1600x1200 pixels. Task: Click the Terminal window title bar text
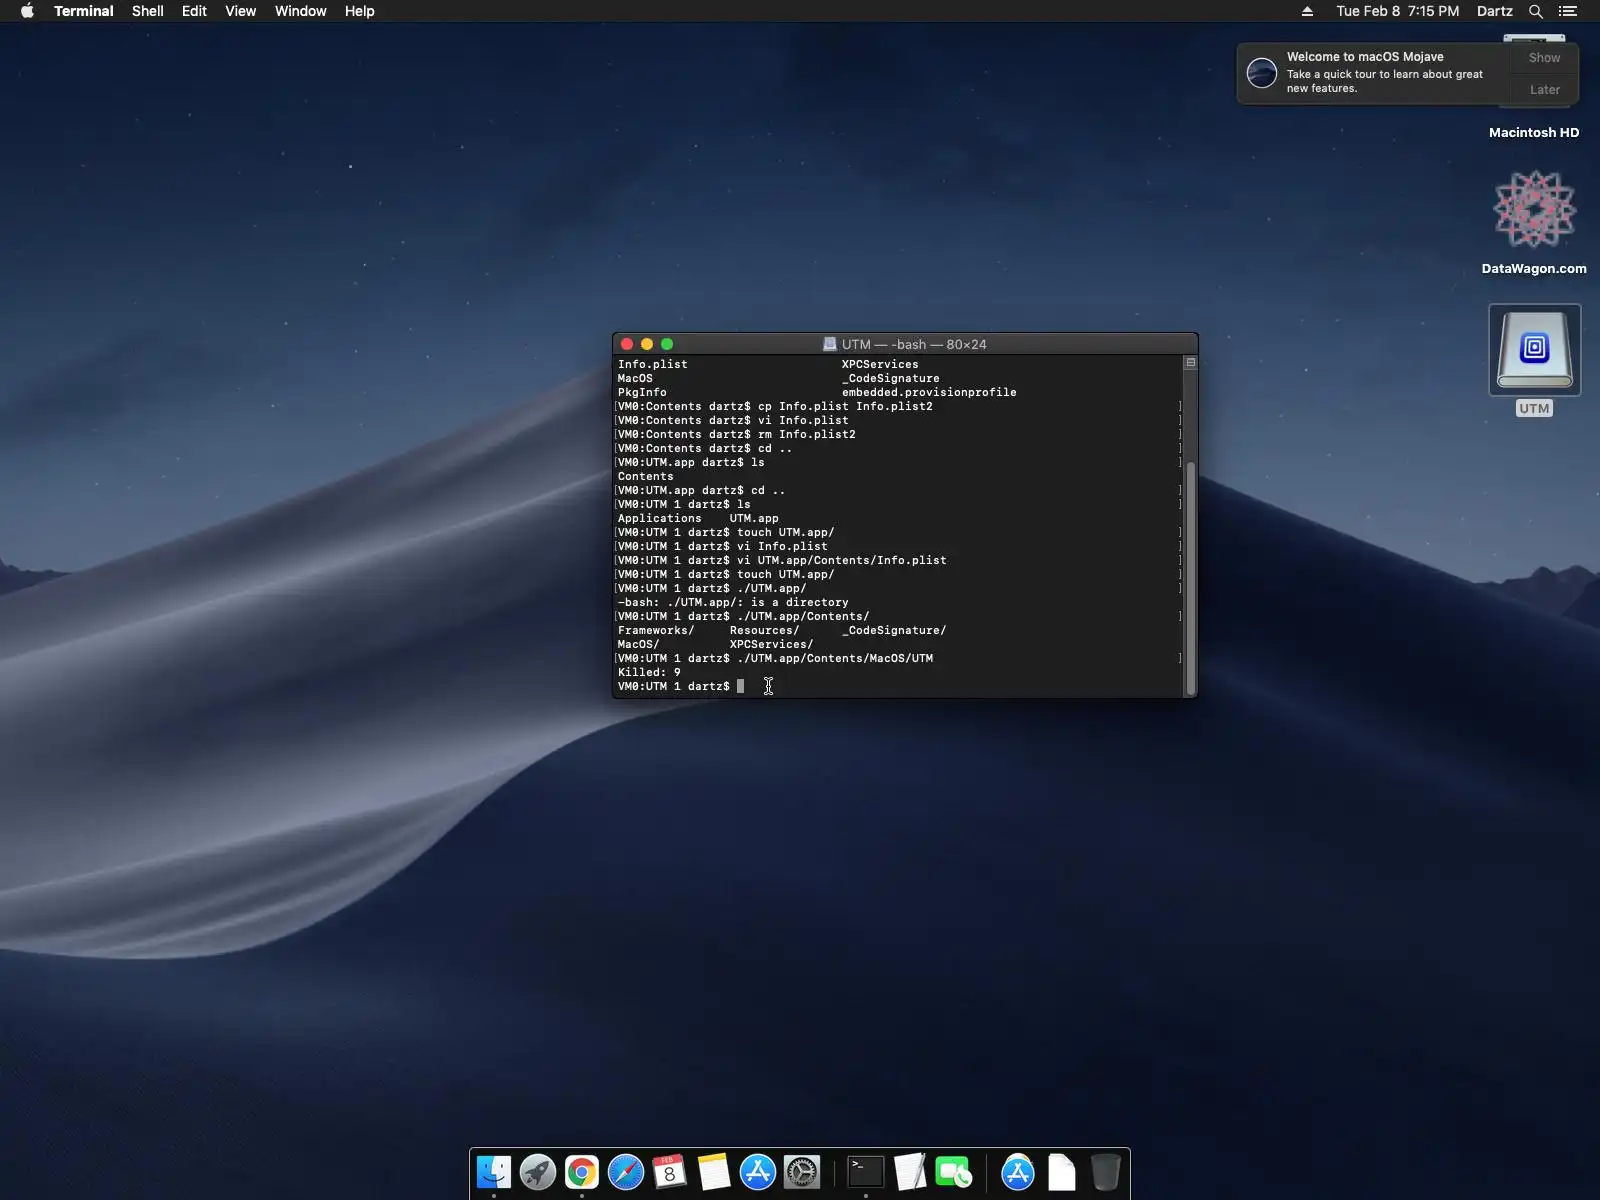pos(914,344)
